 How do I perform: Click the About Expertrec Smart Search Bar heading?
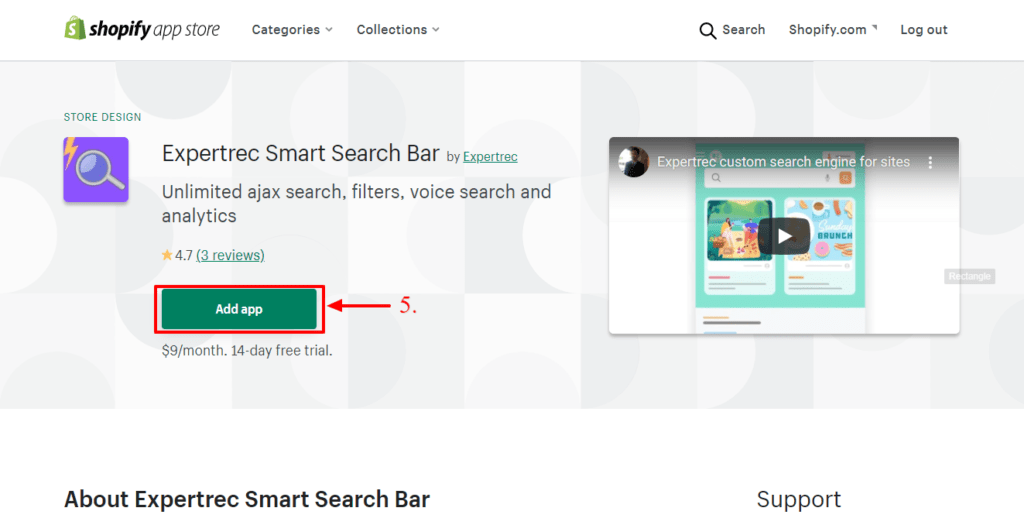[x=247, y=499]
